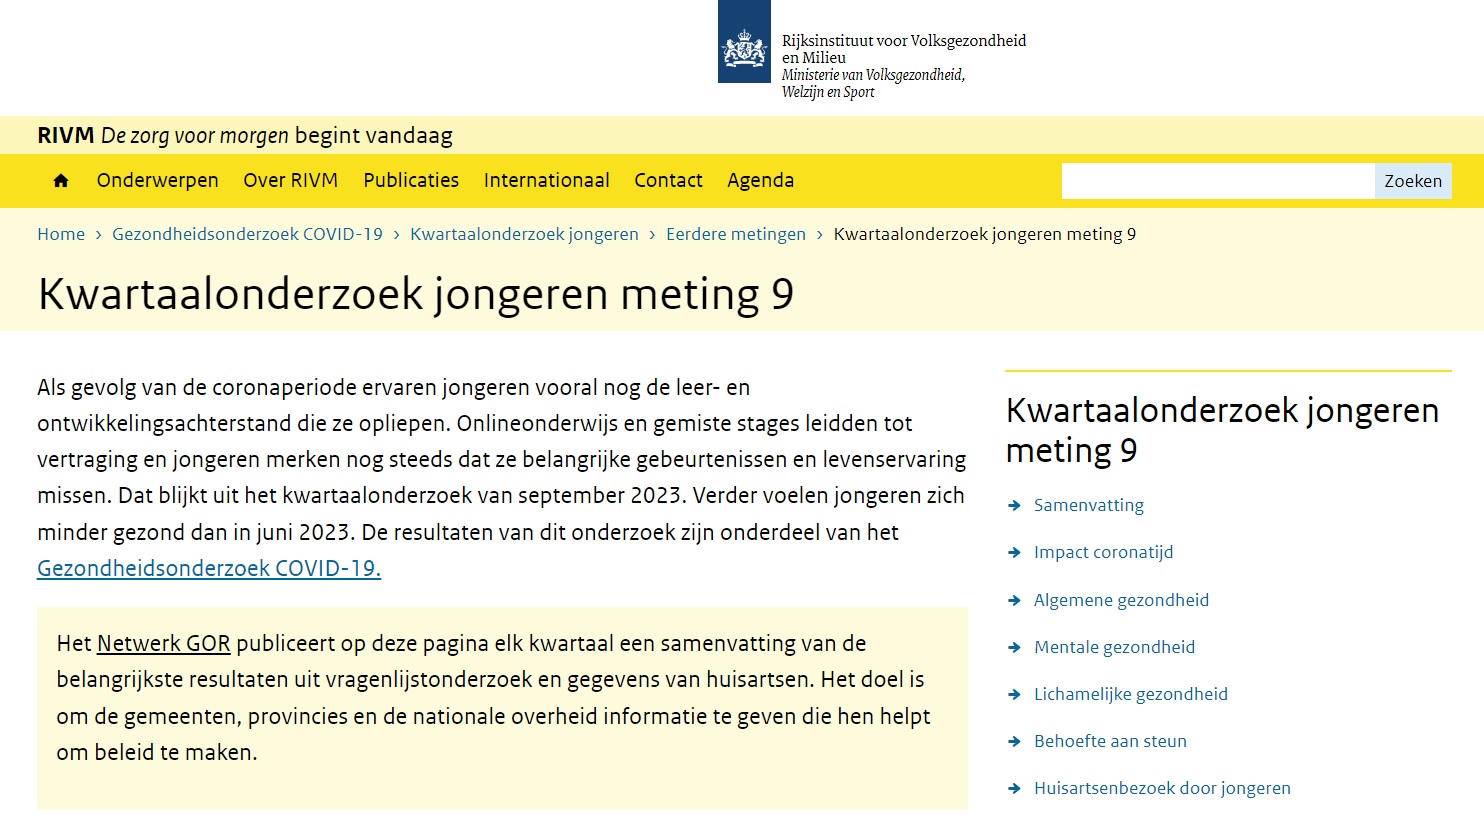Open the Gezondheidsonderzoek COVID-19 link in the intro text
This screenshot has width=1484, height=818.
click(208, 568)
